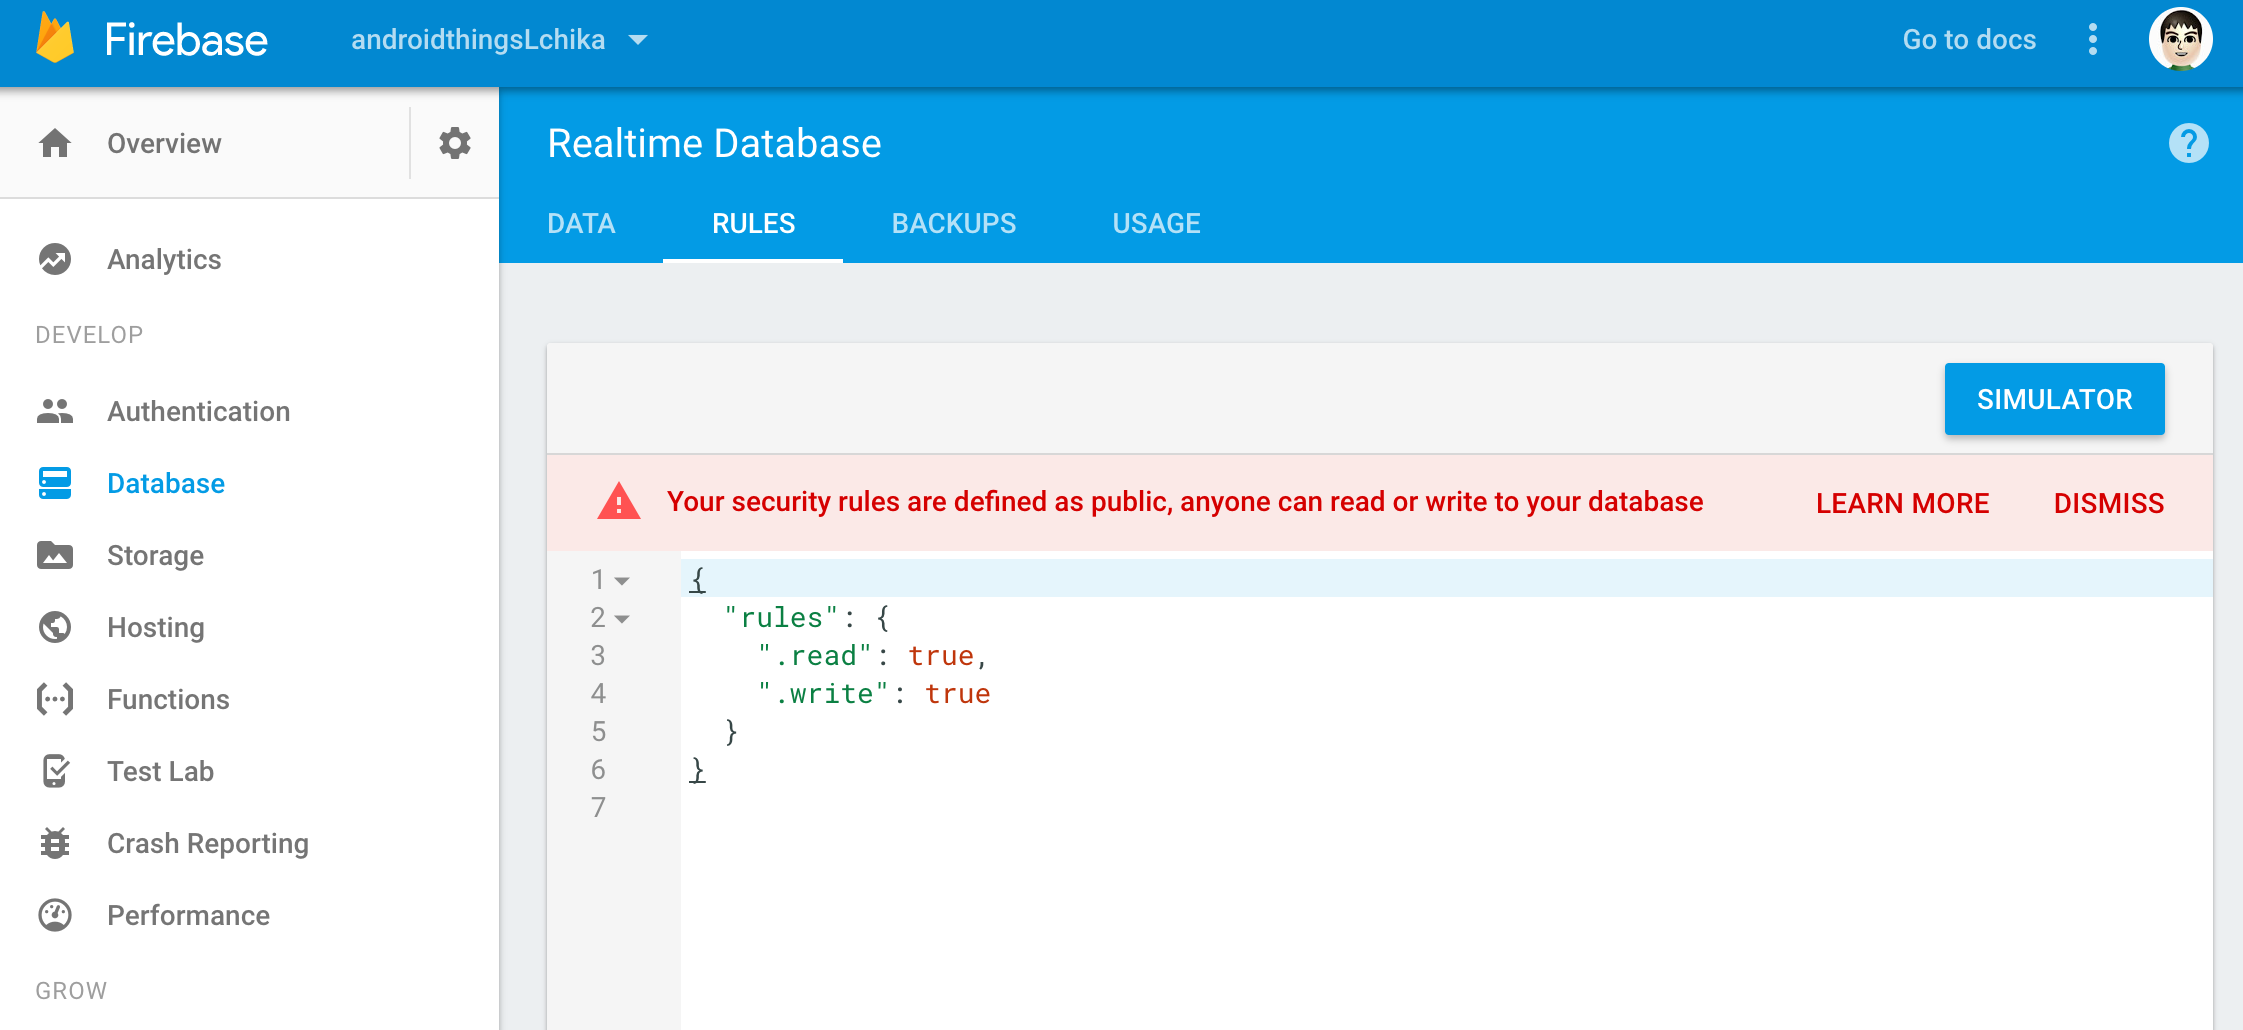Click the Crash Reporting bug icon
2243x1030 pixels.
(x=55, y=843)
